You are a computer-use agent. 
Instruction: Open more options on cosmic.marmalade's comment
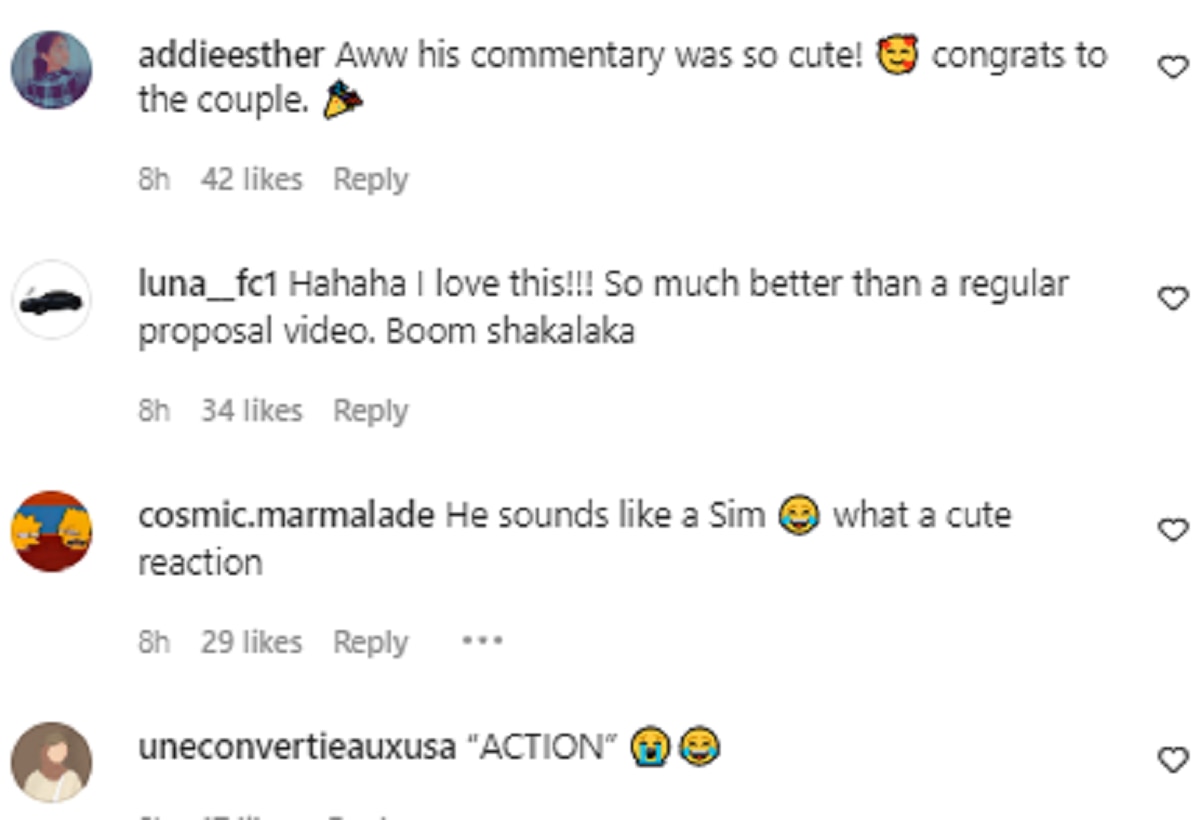pyautogui.click(x=482, y=641)
